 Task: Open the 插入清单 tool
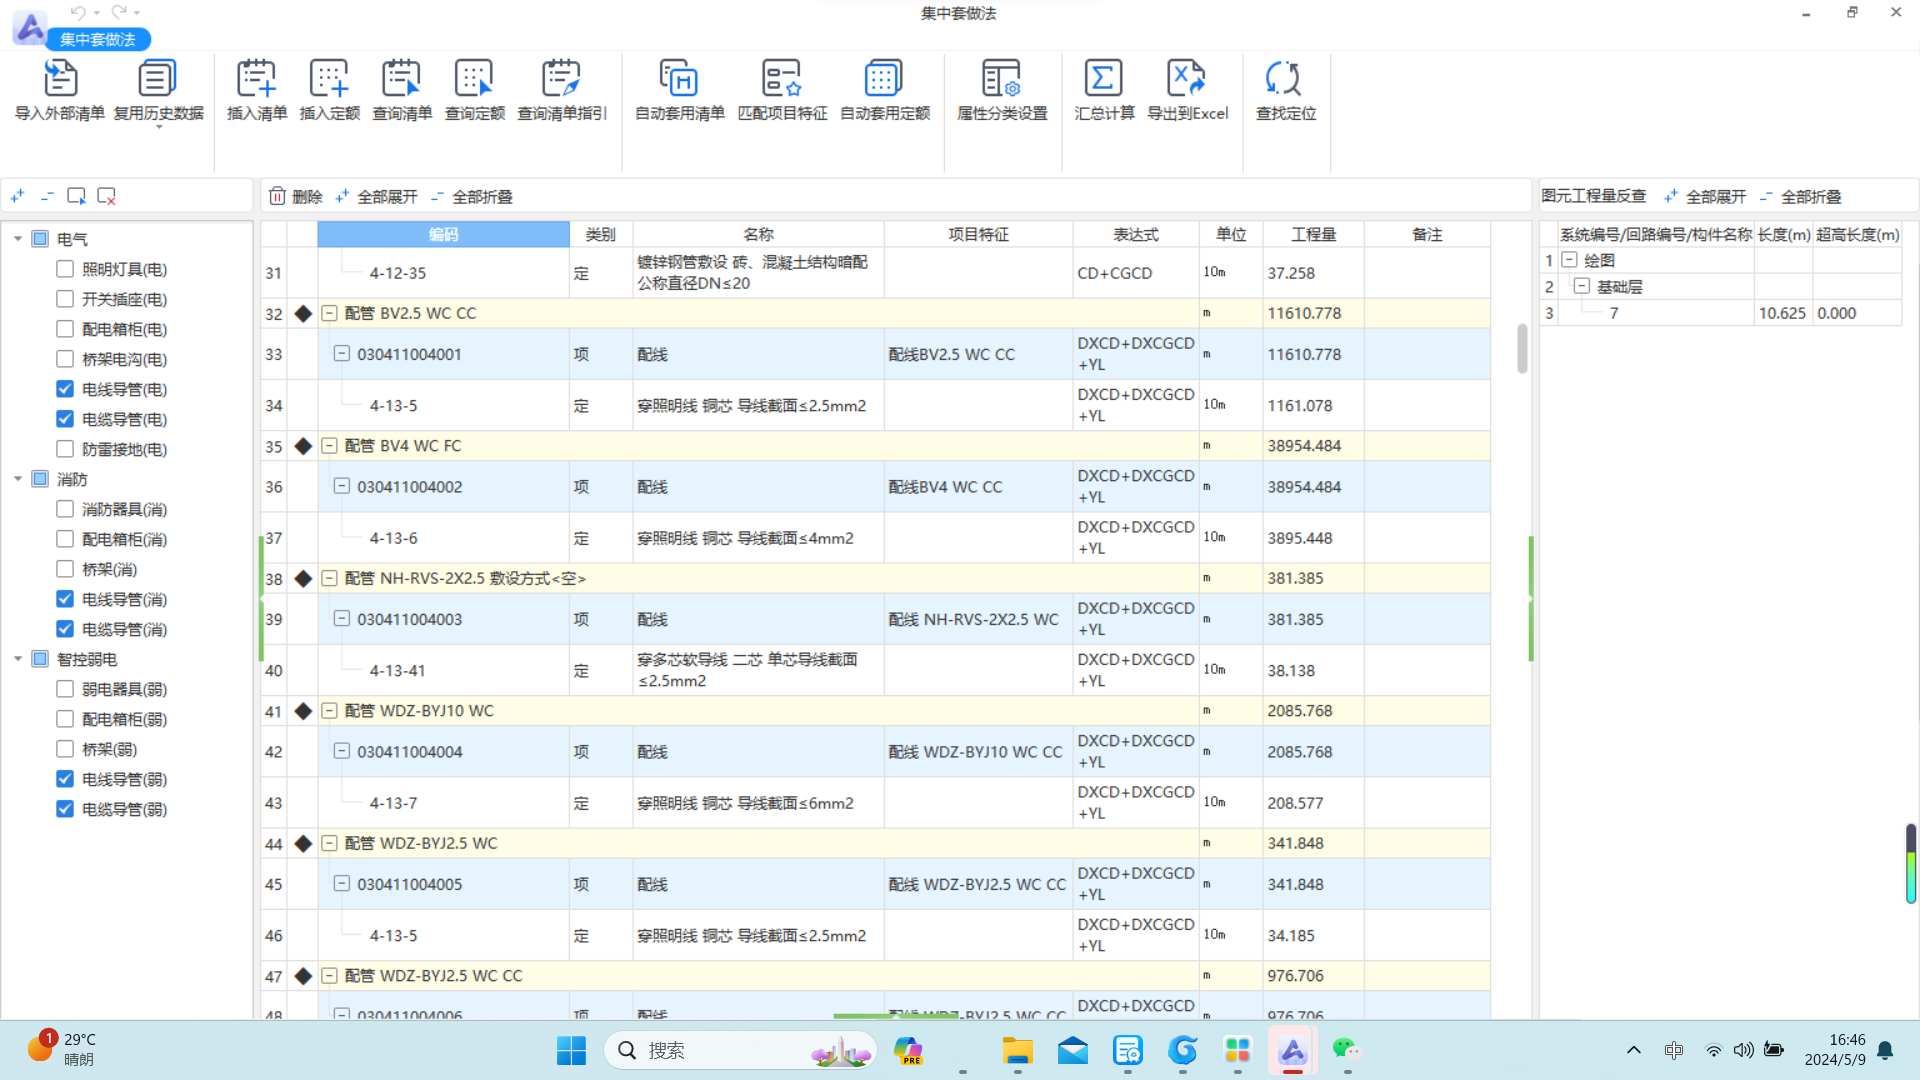tap(256, 79)
